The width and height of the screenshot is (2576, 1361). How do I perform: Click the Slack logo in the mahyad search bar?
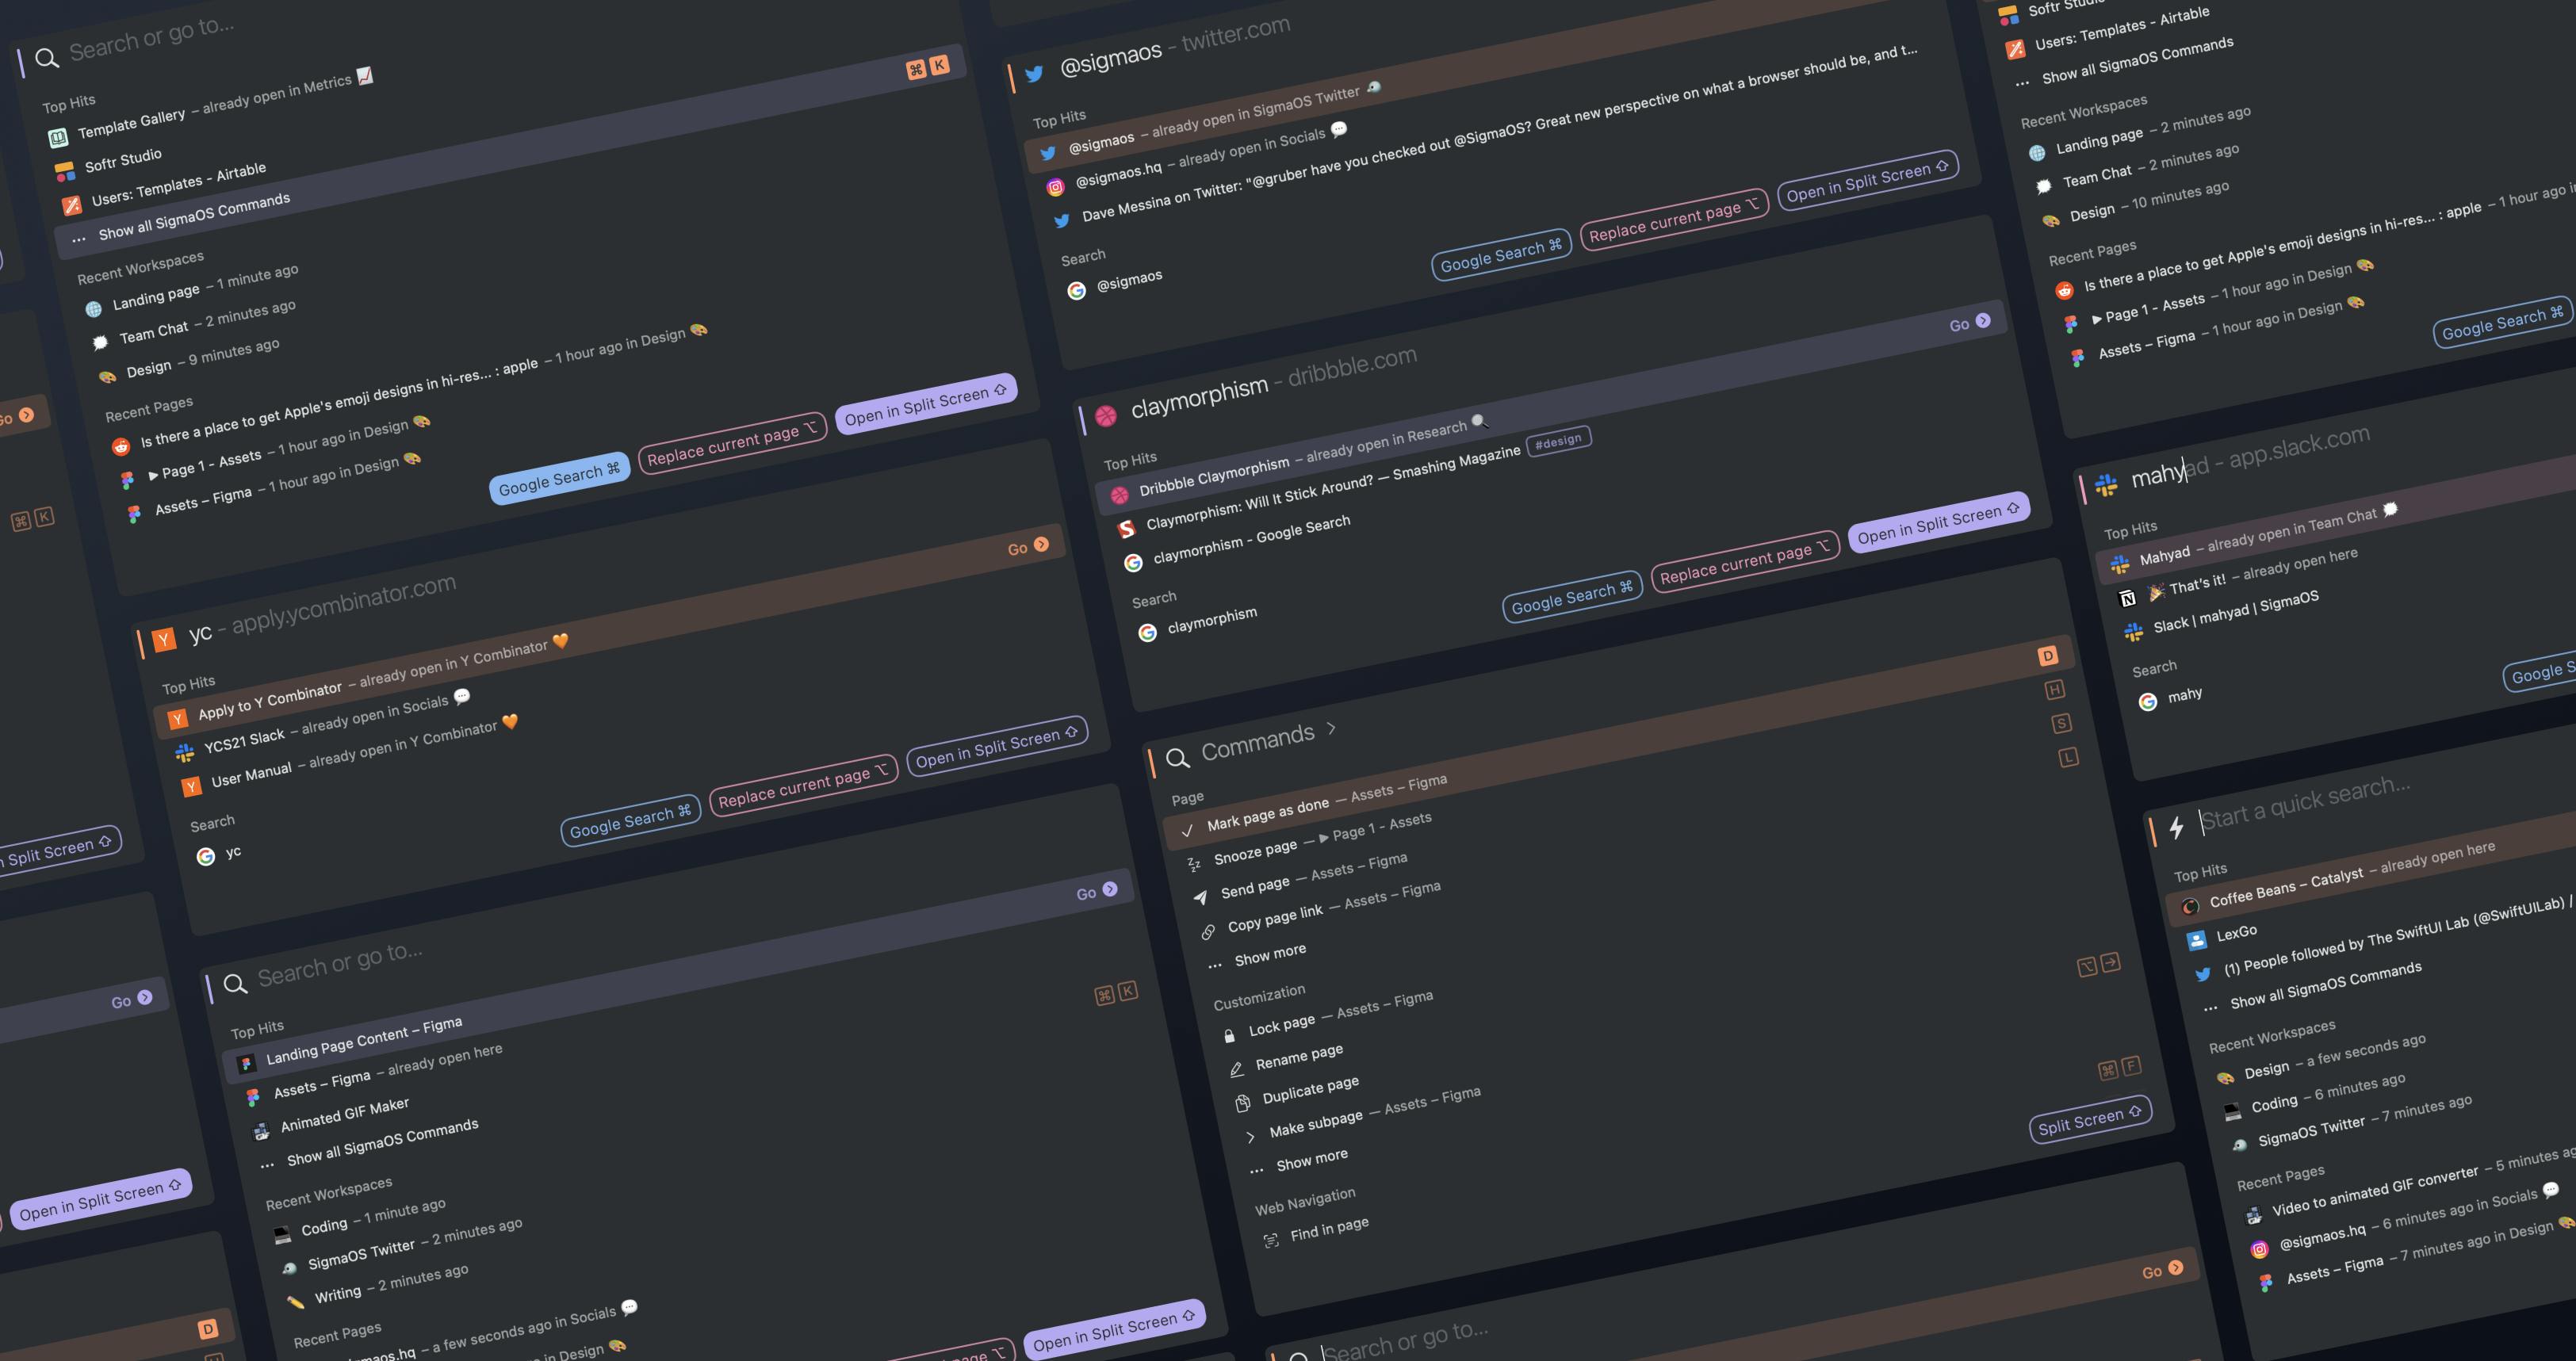coord(2107,485)
